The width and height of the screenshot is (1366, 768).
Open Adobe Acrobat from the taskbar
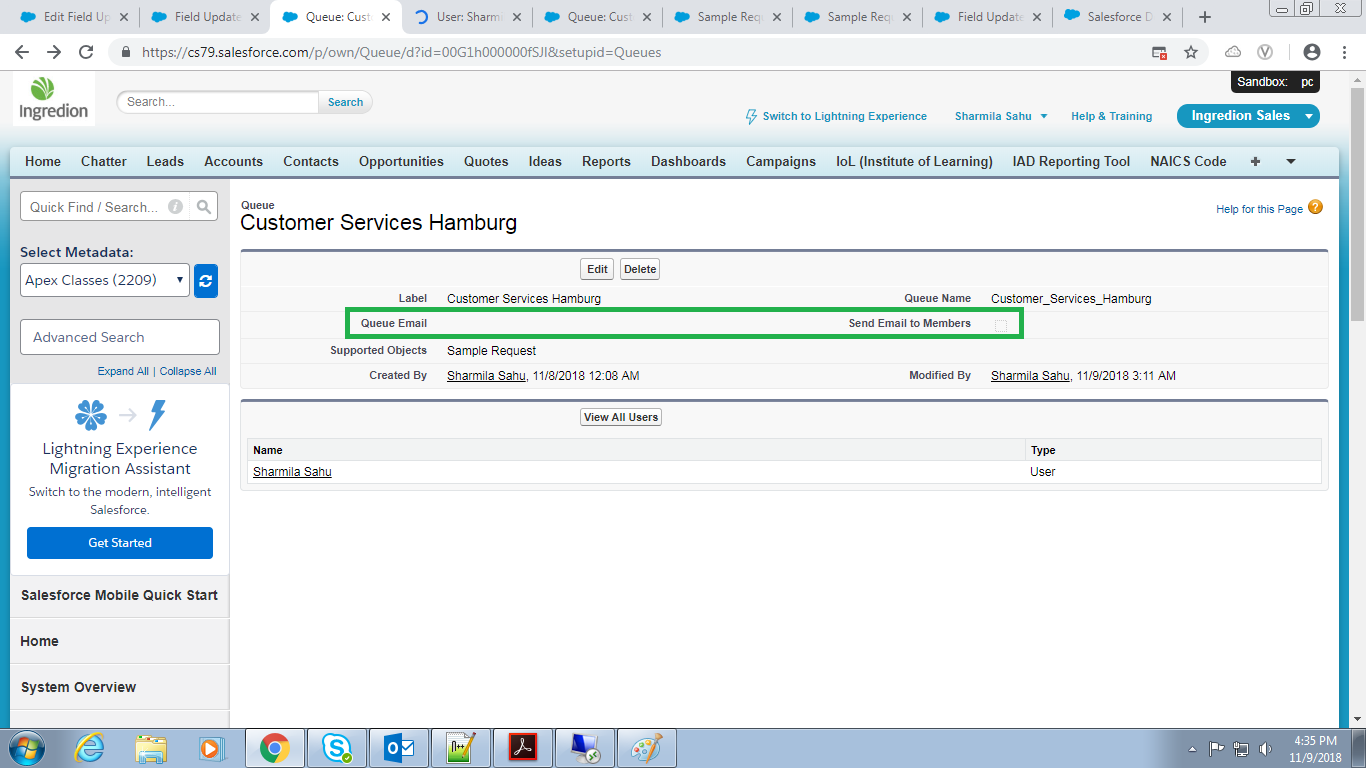pos(523,748)
